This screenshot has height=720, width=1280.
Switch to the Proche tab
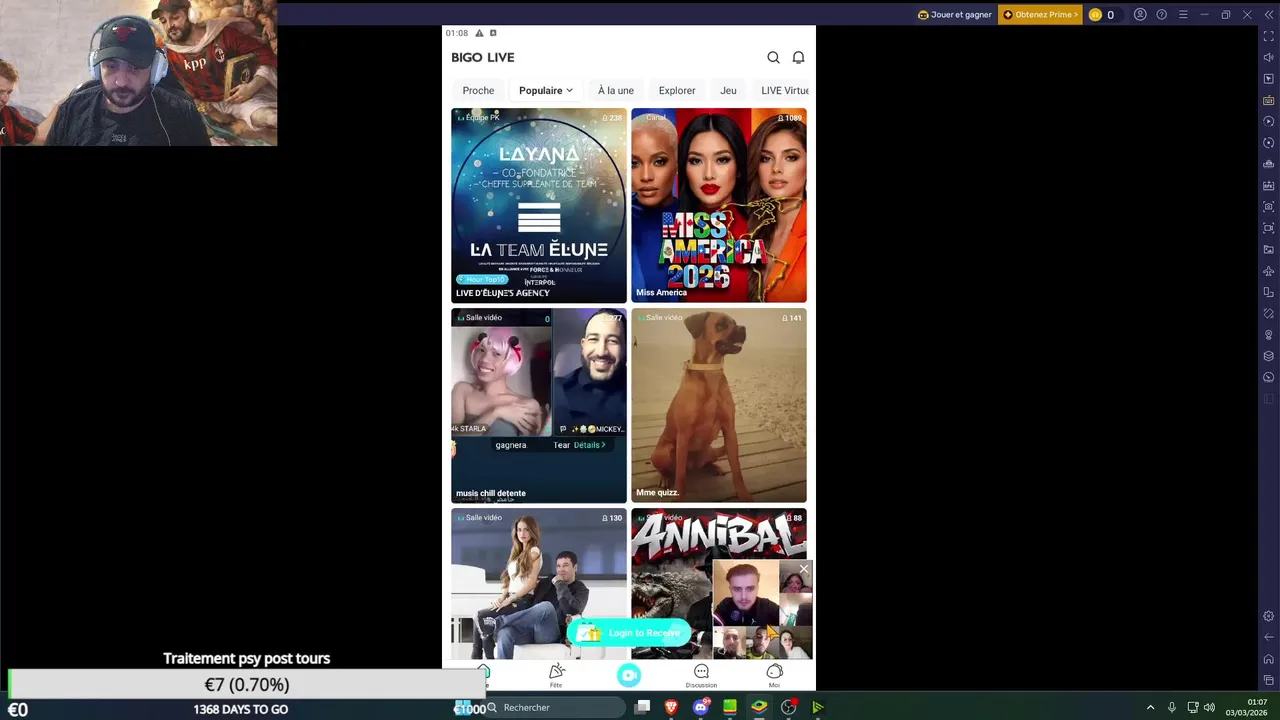coord(478,90)
